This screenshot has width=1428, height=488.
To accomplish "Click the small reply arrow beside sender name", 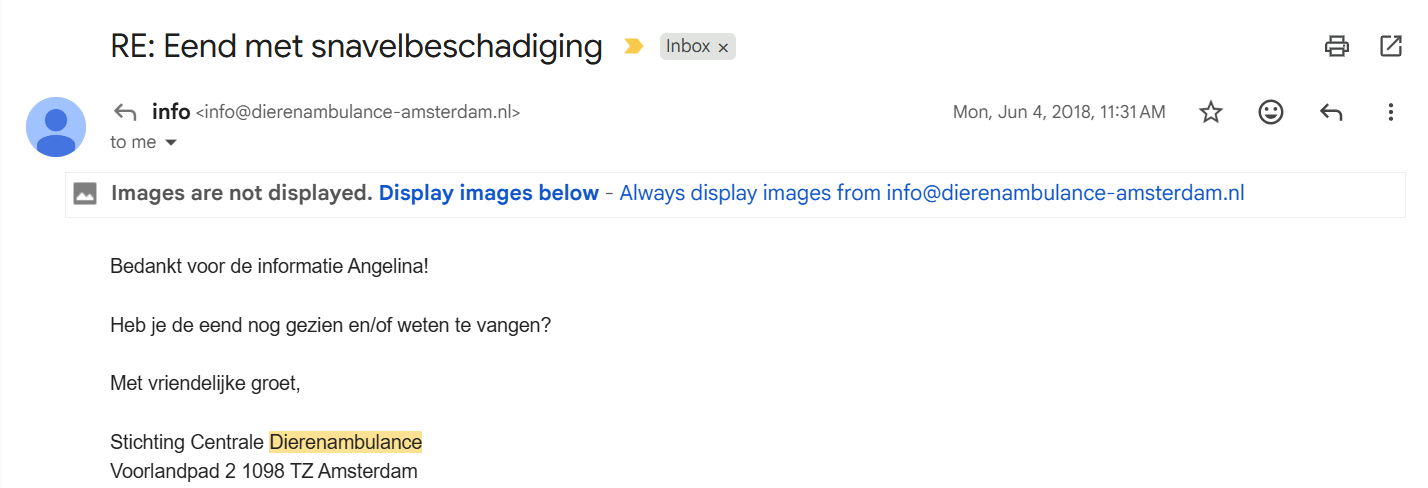I will (125, 112).
